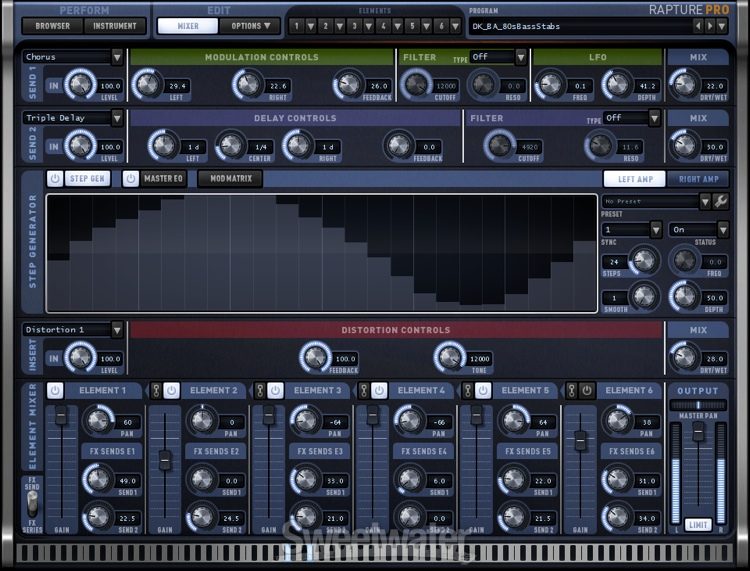The width and height of the screenshot is (750, 571).
Task: Toggle the Insert IN button
Action: pyautogui.click(x=54, y=359)
